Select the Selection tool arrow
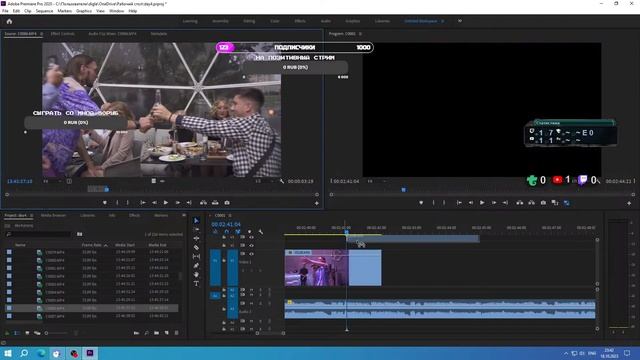Screen dimensions: 640x360 pyautogui.click(x=196, y=220)
